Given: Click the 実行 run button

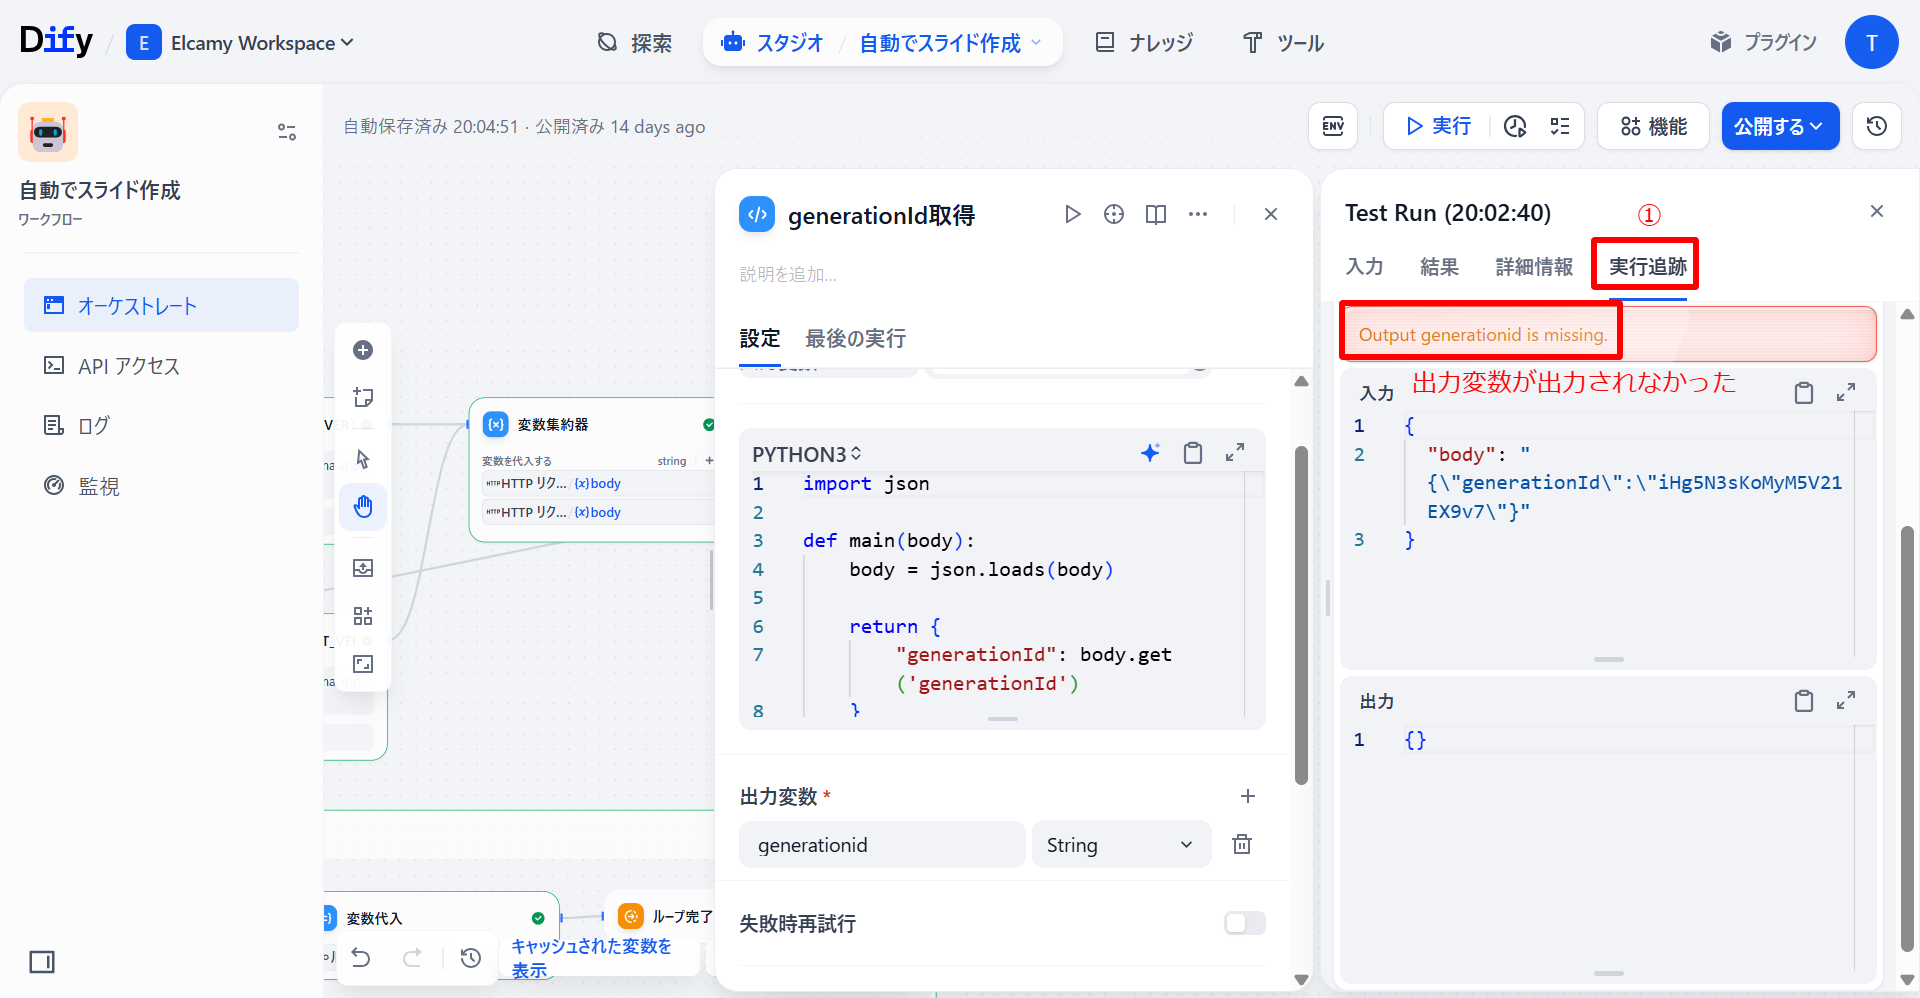Looking at the screenshot, I should 1438,126.
